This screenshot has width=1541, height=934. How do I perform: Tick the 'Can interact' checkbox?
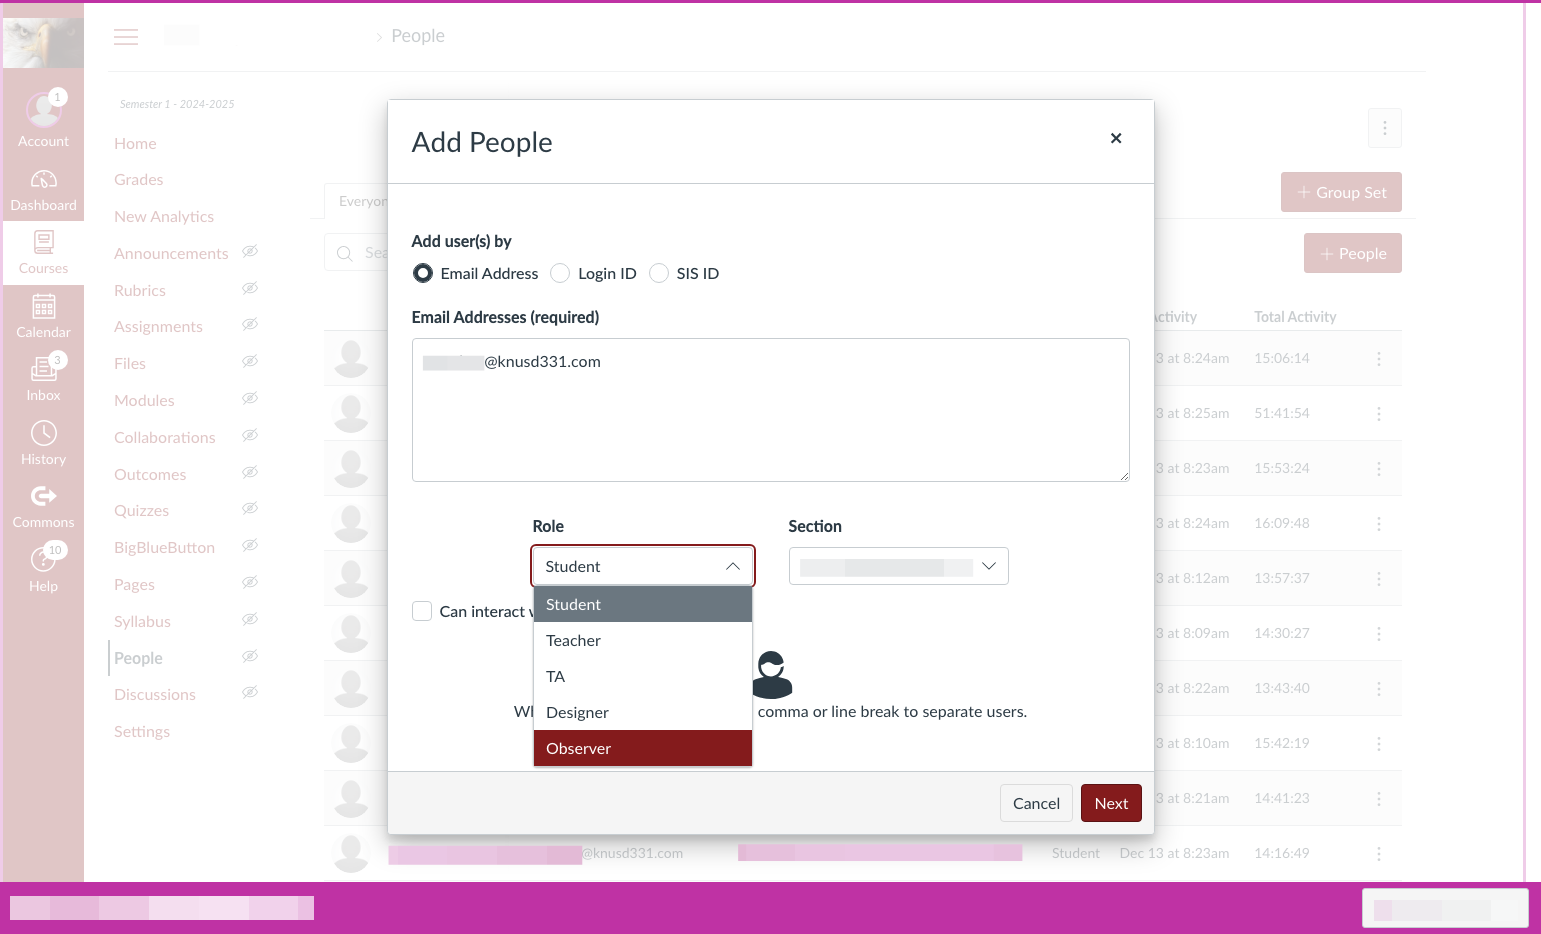coord(422,611)
